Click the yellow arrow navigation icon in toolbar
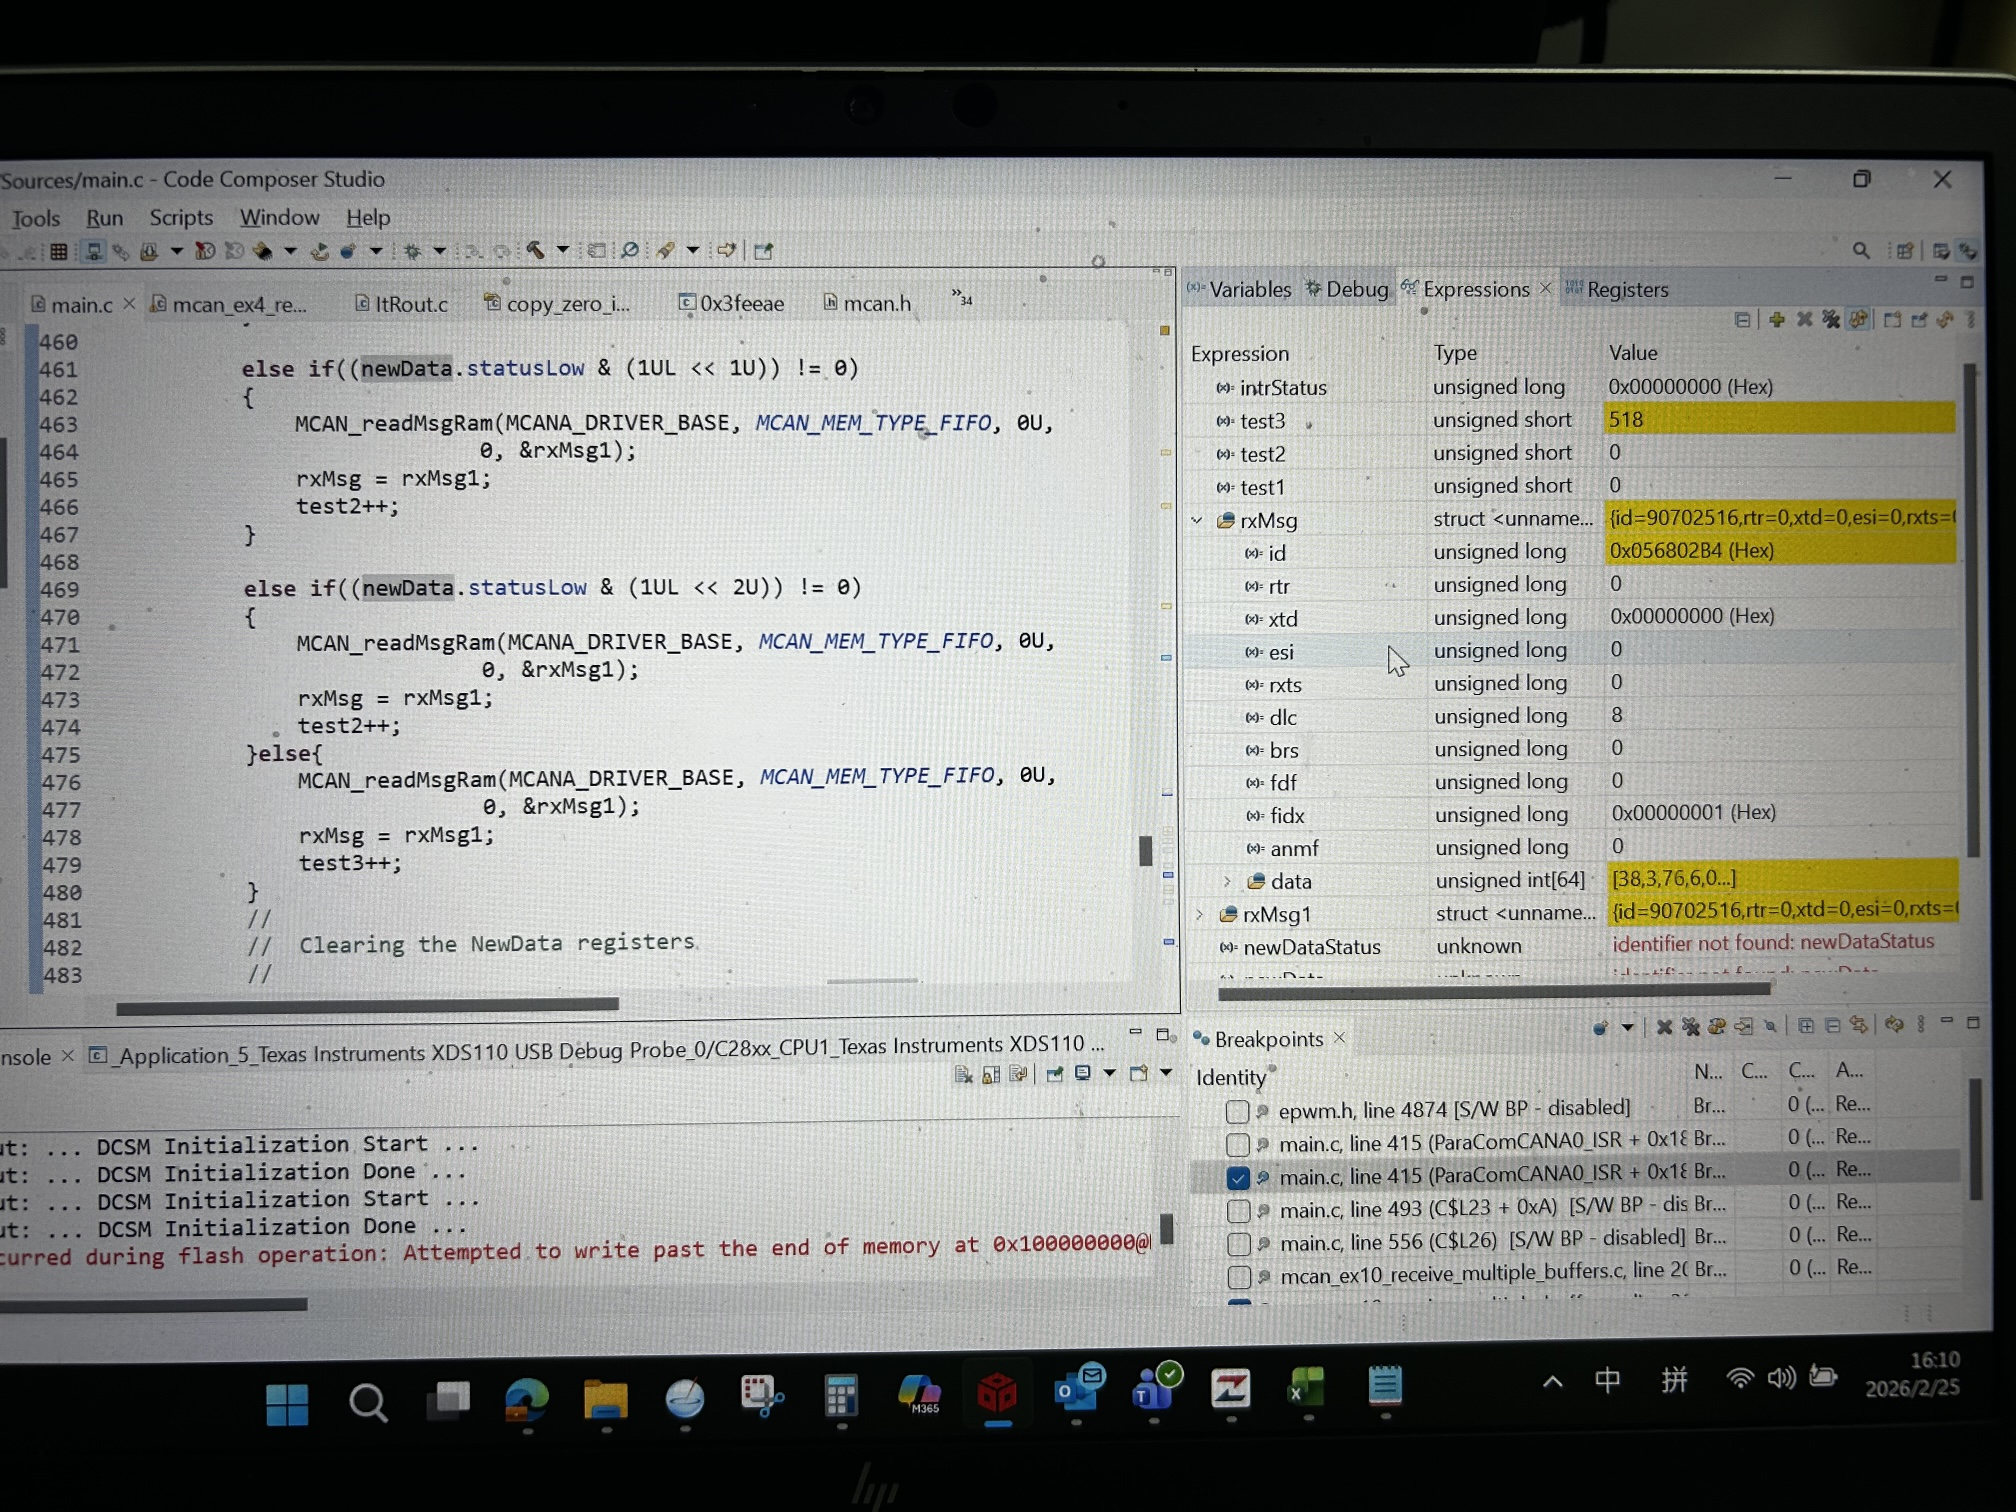This screenshot has width=2016, height=1512. (727, 250)
